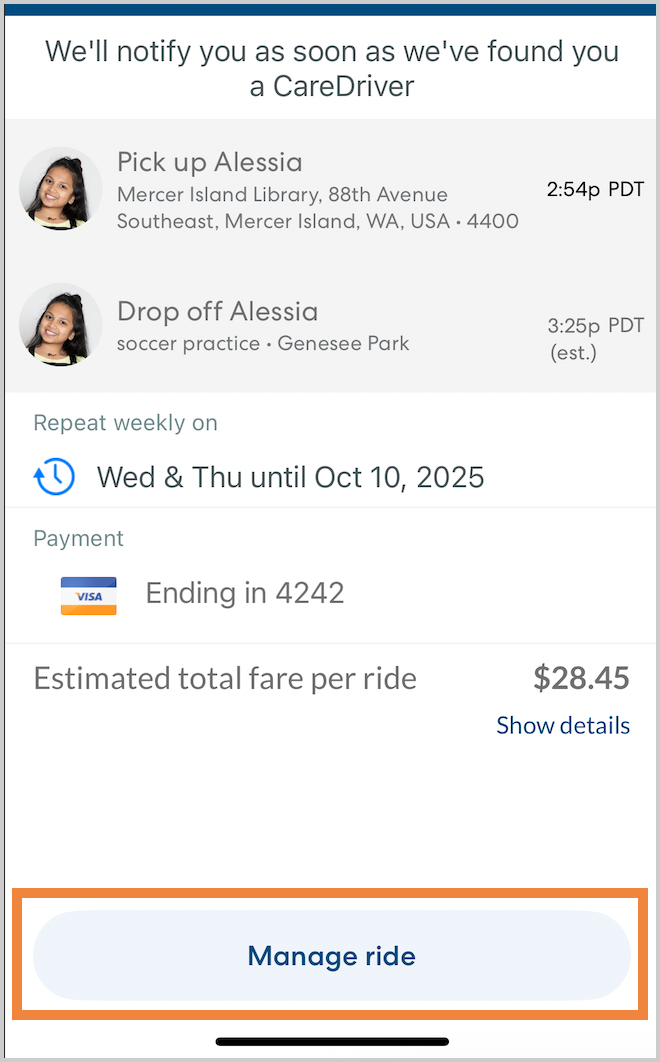This screenshot has width=660, height=1062.
Task: Click the "Repeat weekly on" label
Action: click(x=125, y=423)
